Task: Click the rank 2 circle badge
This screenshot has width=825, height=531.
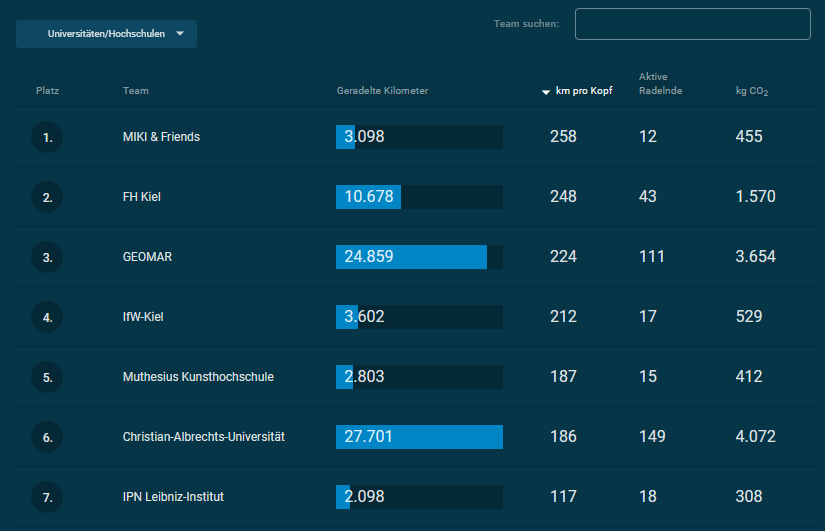Action: click(x=47, y=197)
